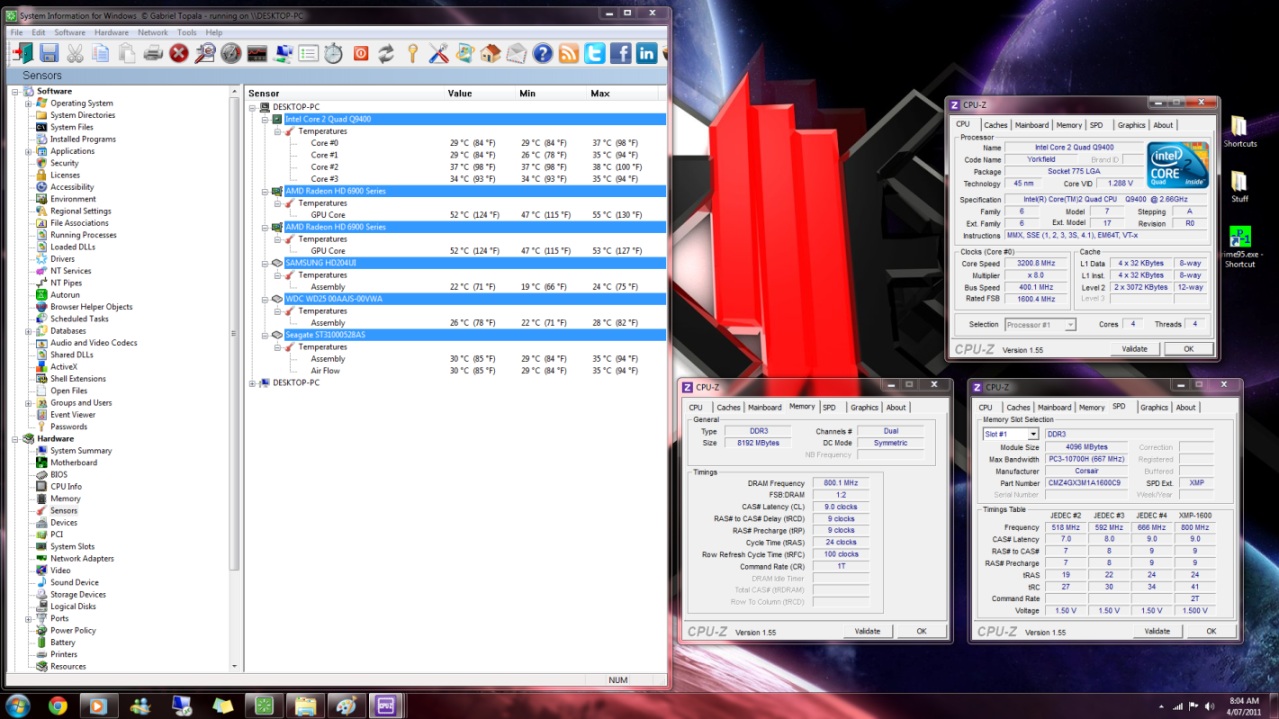The image size is (1279, 719).
Task: Expand the Ports tree node
Action: click(29, 619)
